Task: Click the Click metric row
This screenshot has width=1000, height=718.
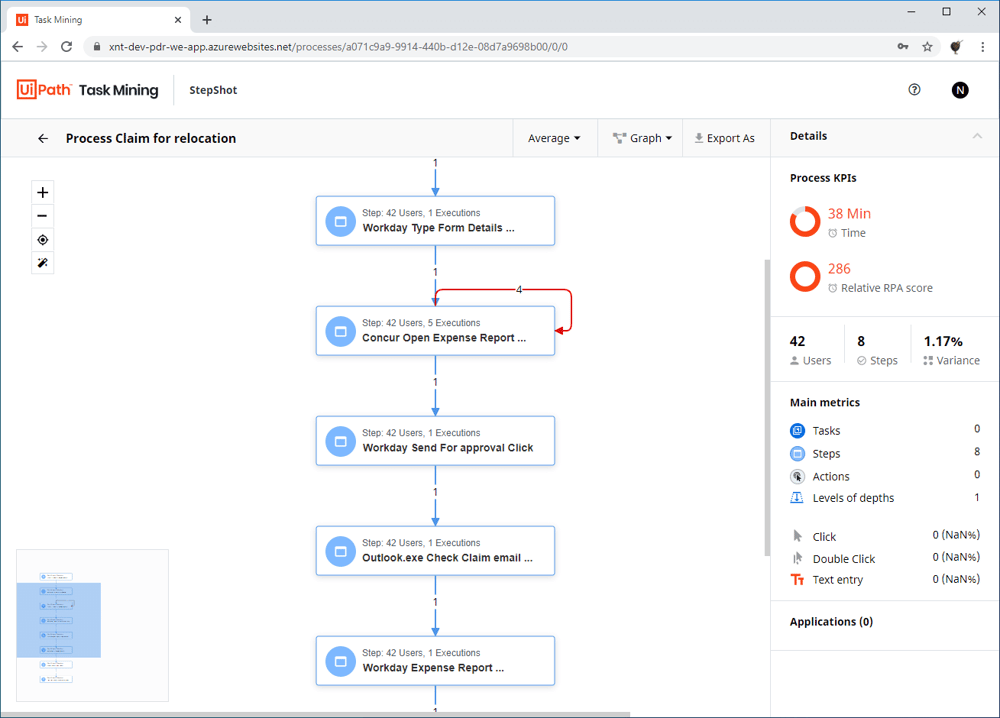Action: click(885, 536)
